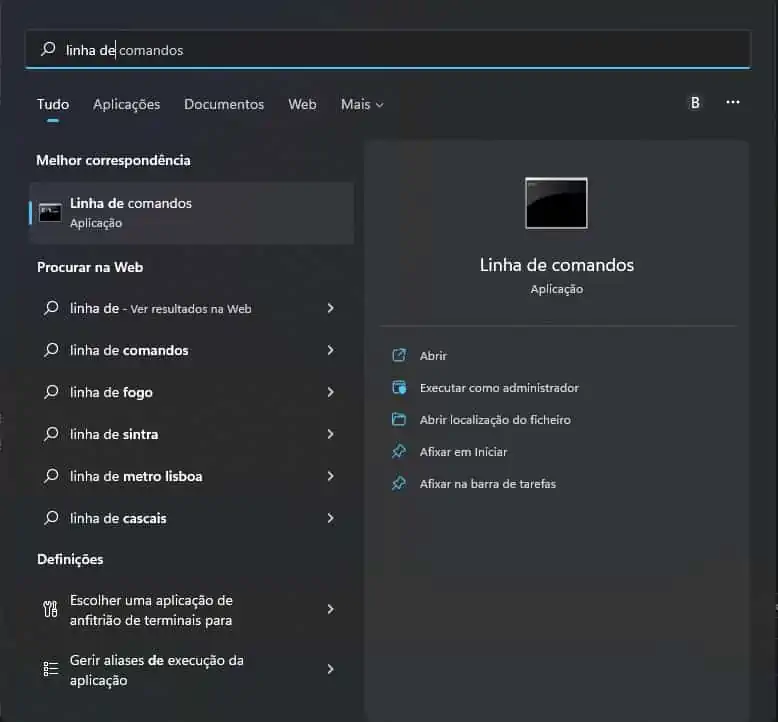Click pin icon beside Afixar em Iniciar
The image size is (778, 722).
point(399,452)
